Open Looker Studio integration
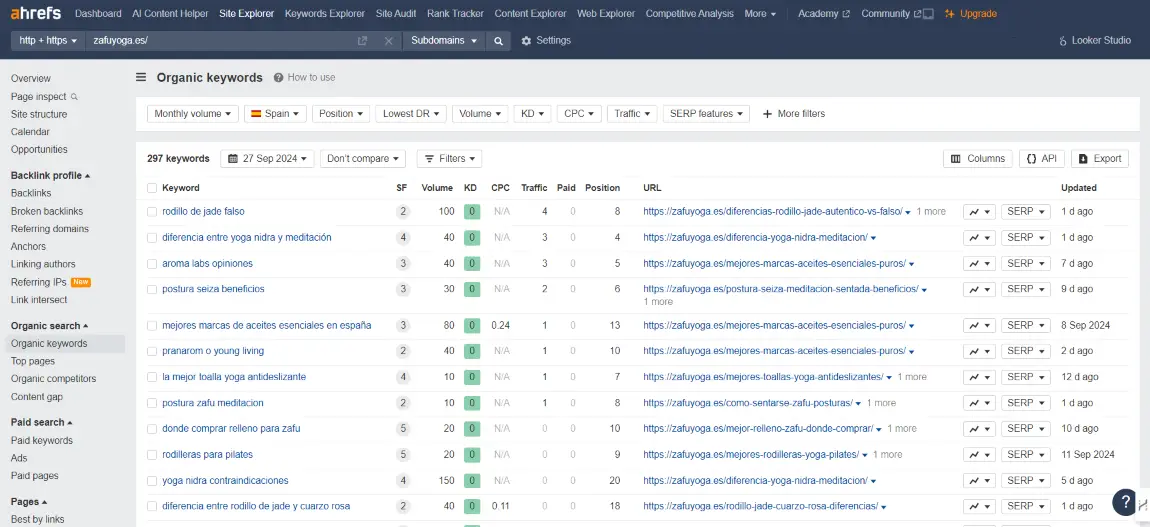1150x527 pixels. click(1095, 40)
